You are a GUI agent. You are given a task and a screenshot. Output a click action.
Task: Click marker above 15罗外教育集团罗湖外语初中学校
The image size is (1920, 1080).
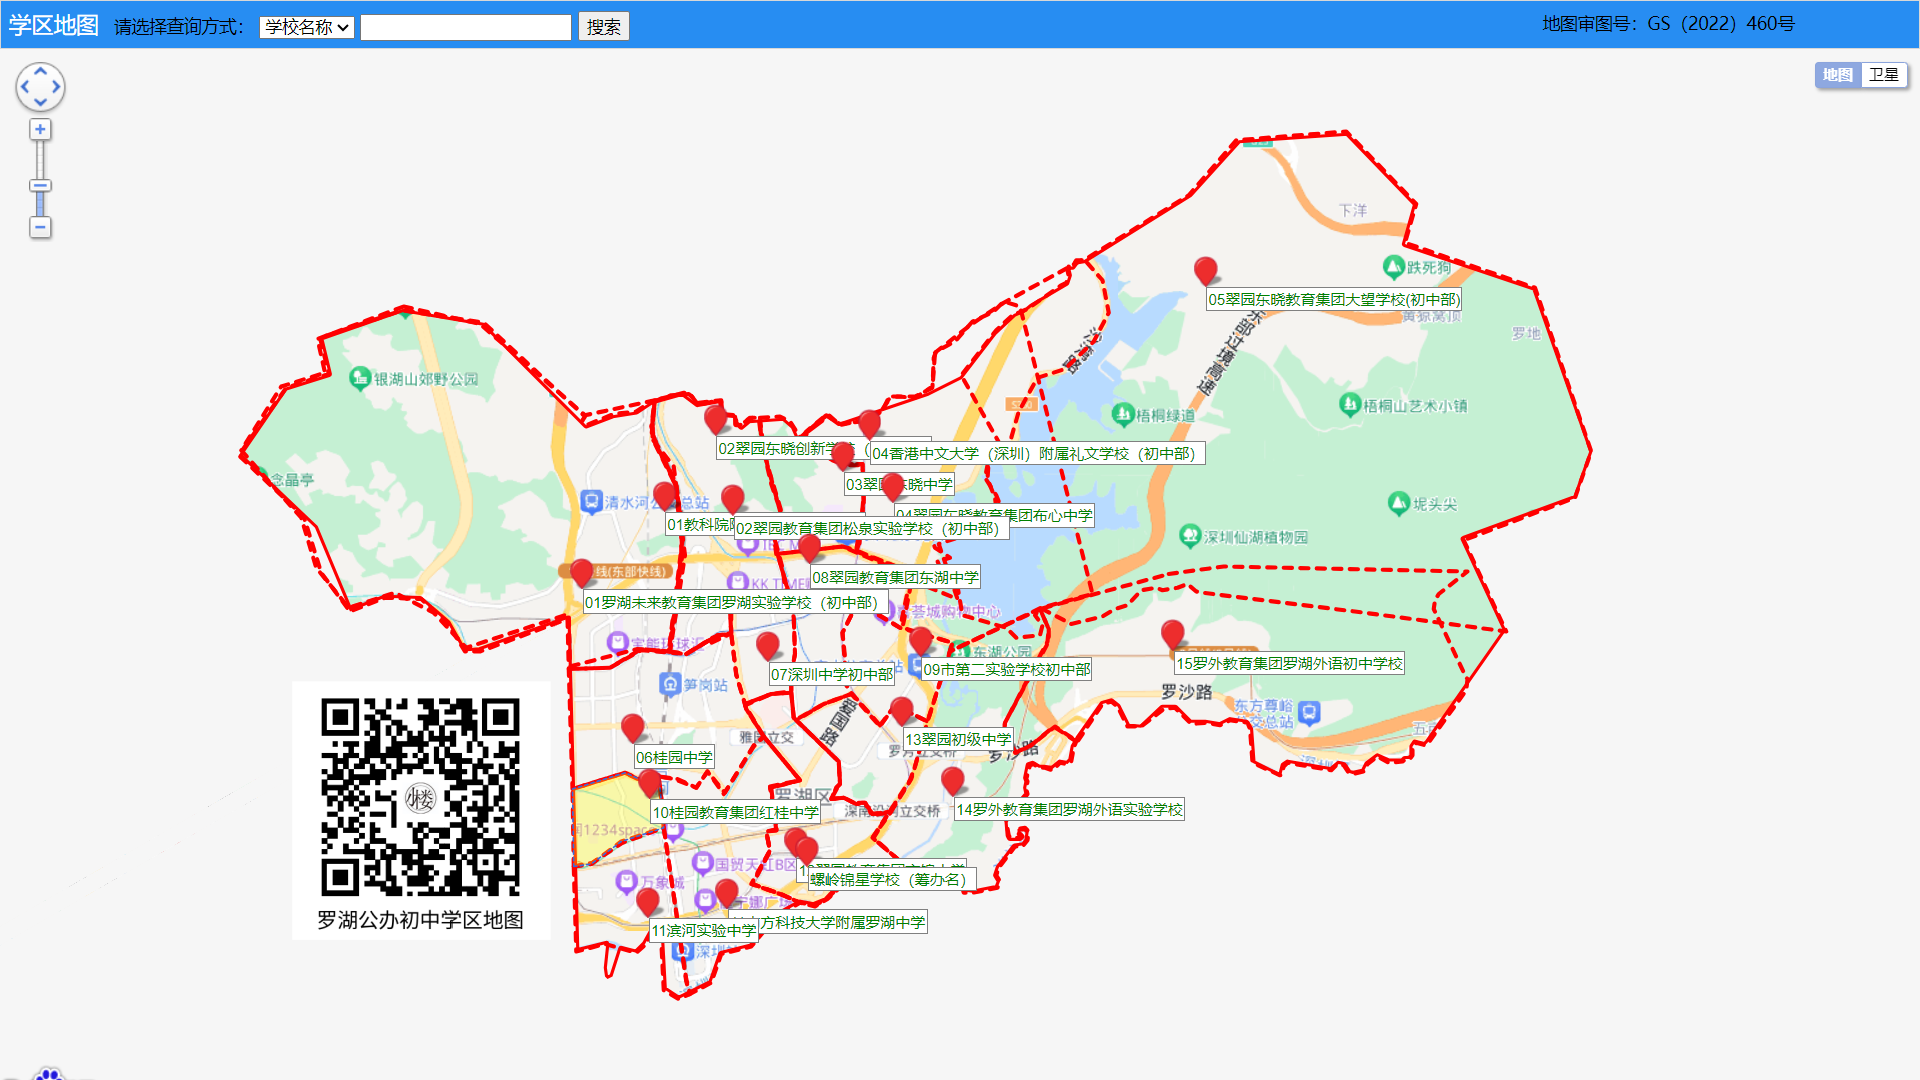(x=1172, y=632)
